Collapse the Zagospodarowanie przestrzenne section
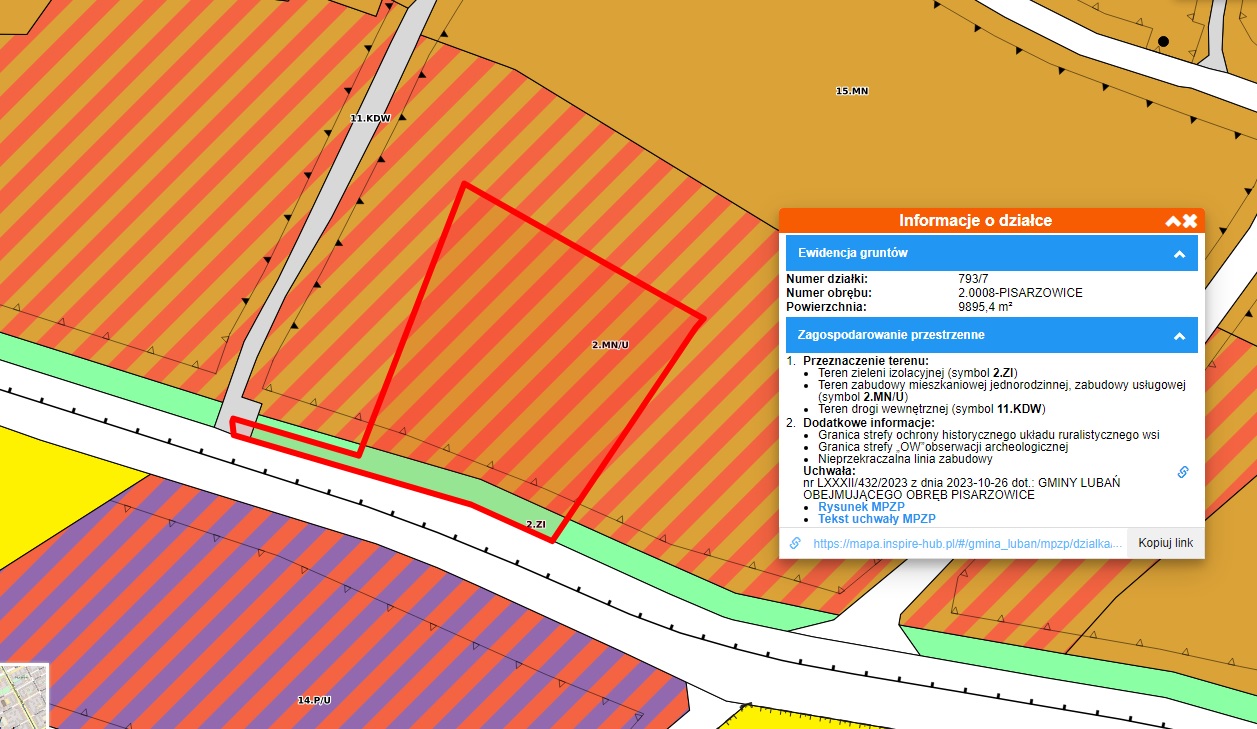 coord(1179,336)
